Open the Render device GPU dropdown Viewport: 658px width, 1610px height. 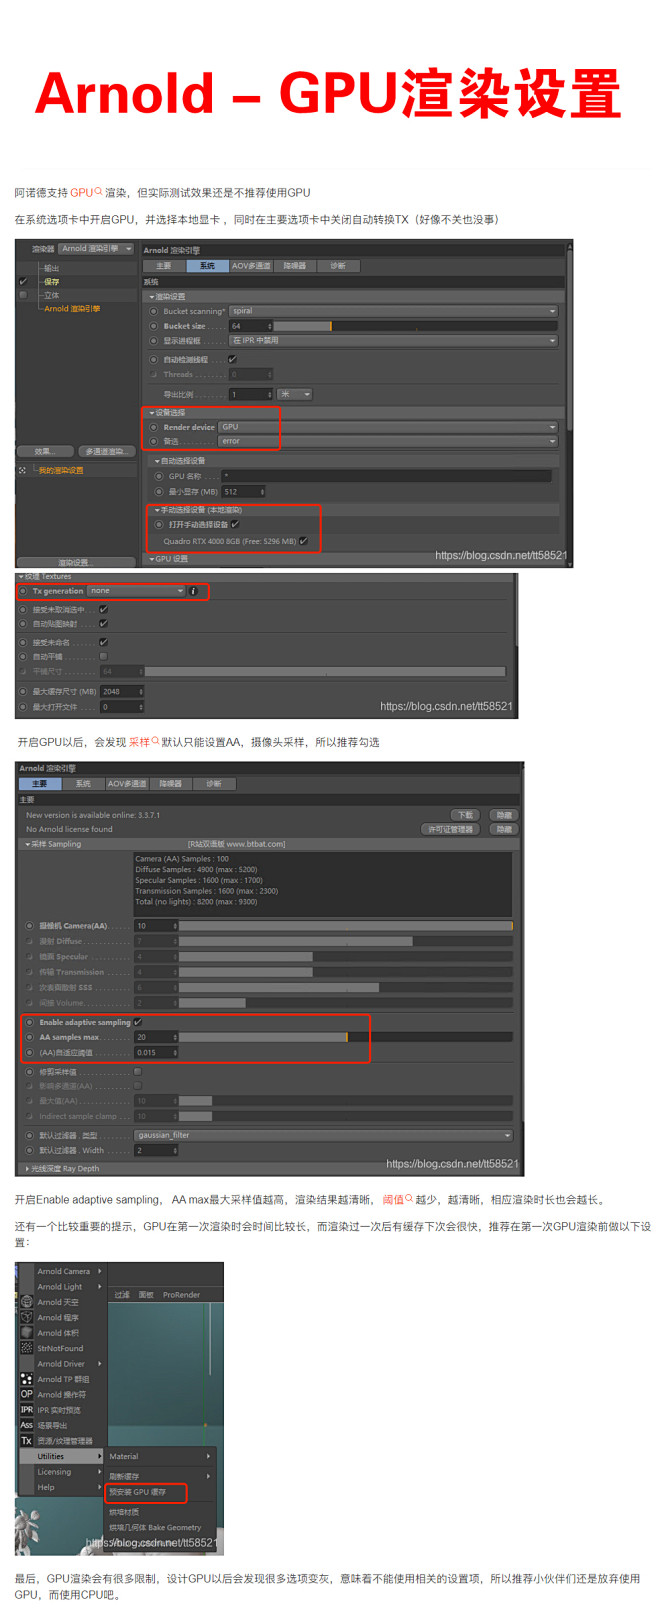coord(387,427)
